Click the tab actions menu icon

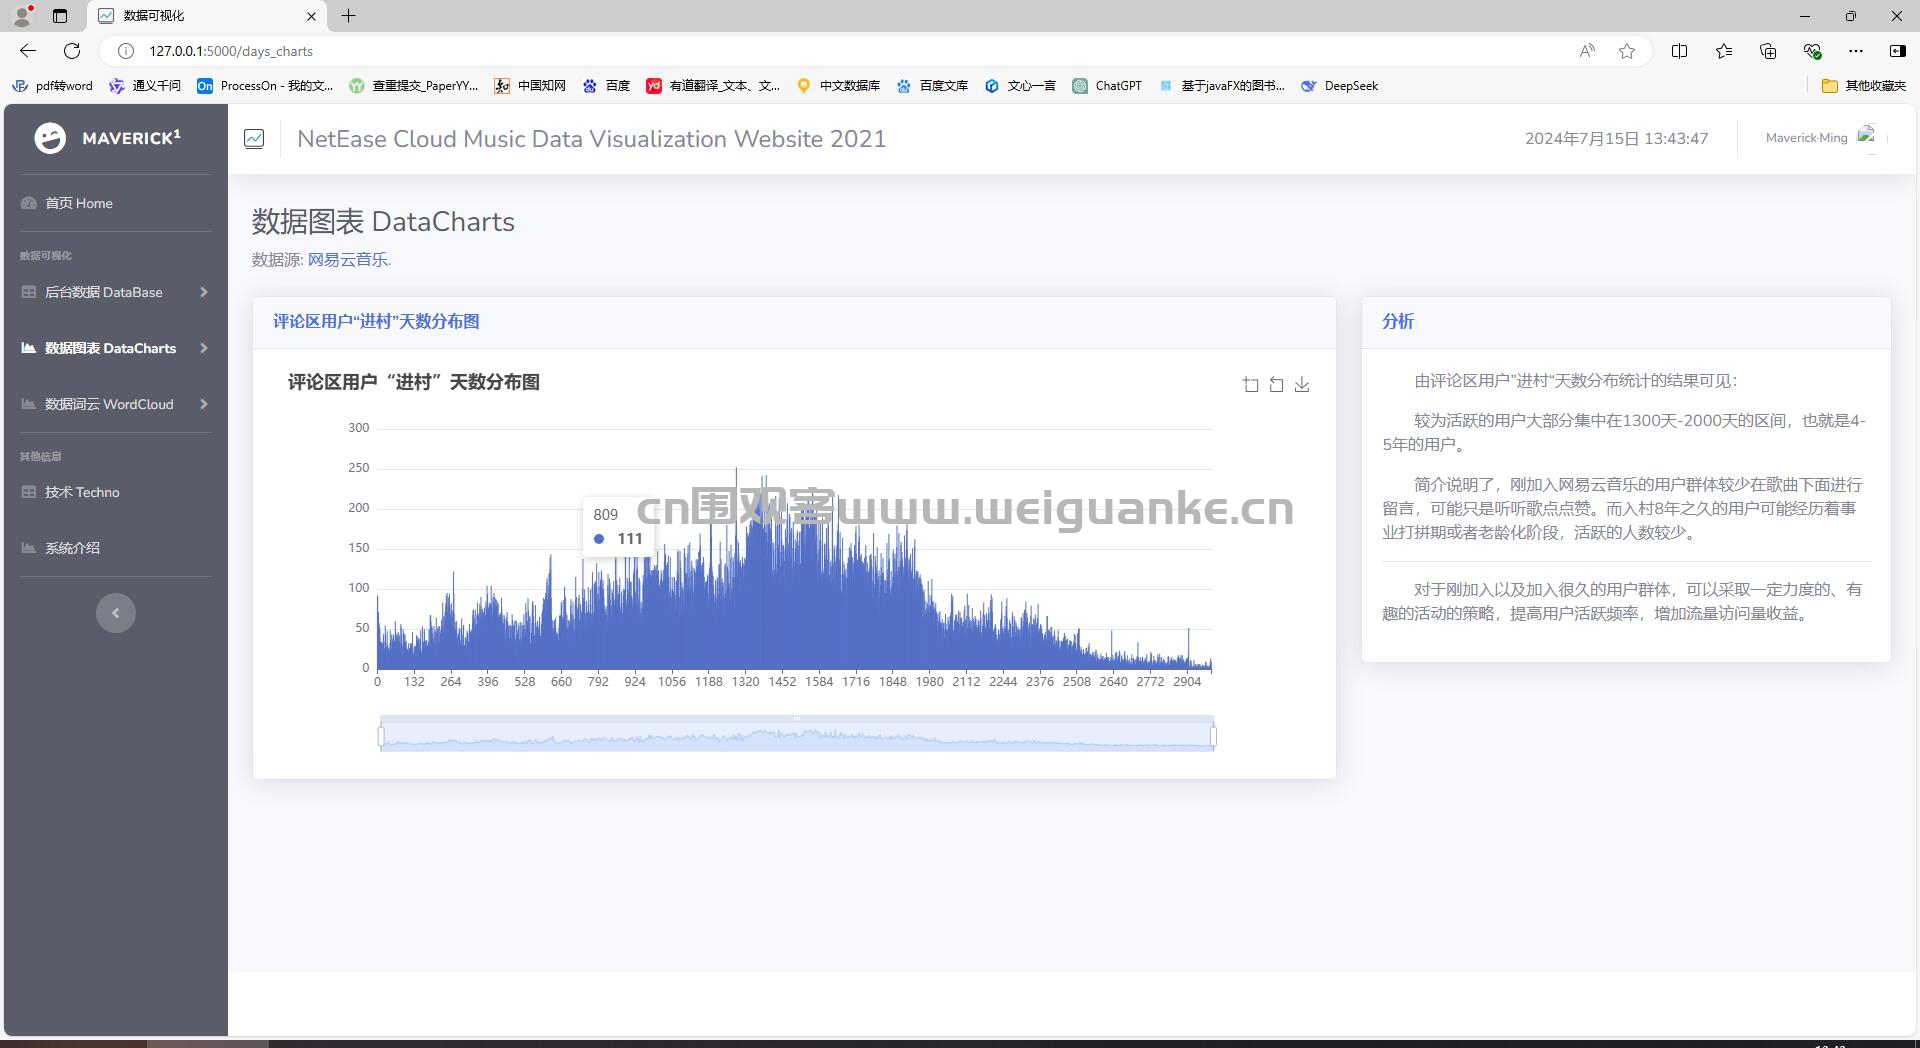coord(60,16)
